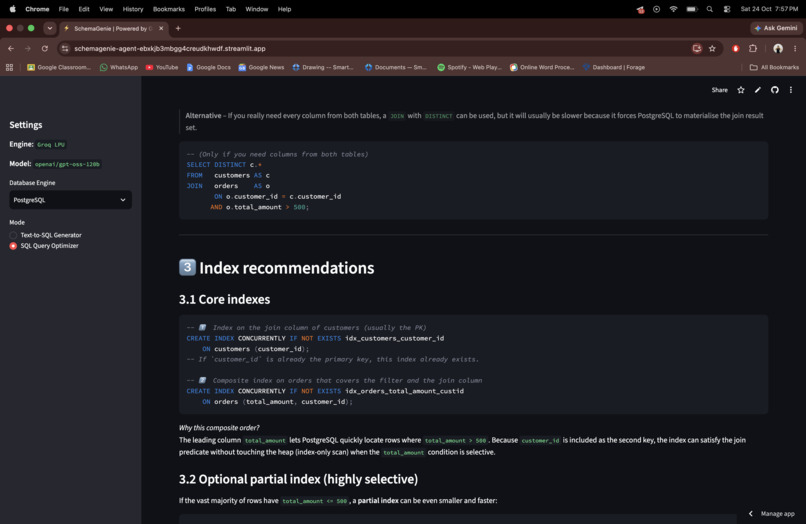Open the Tab menu
Viewport: 806px width, 524px height.
pos(231,9)
